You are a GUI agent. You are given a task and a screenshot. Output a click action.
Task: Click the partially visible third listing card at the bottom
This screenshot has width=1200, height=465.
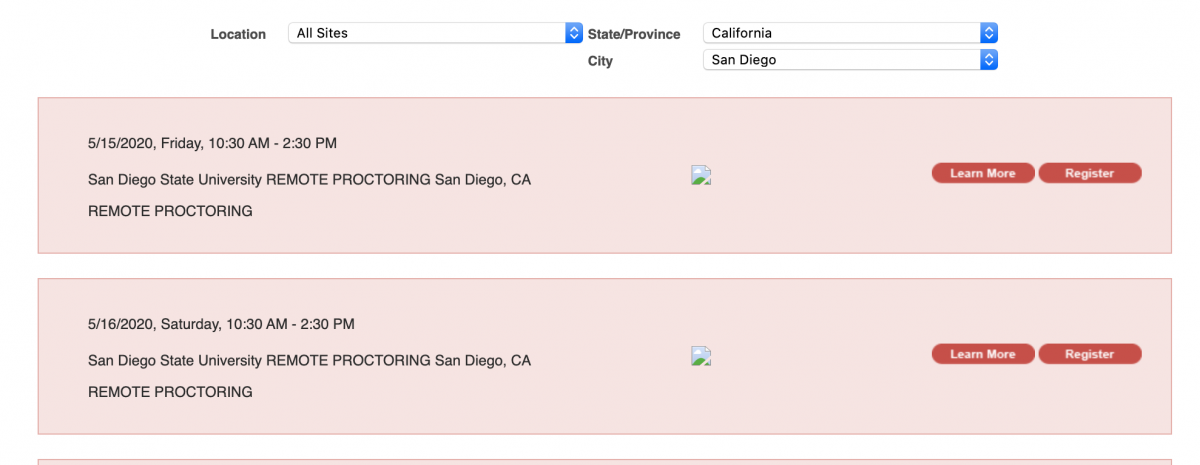604,462
